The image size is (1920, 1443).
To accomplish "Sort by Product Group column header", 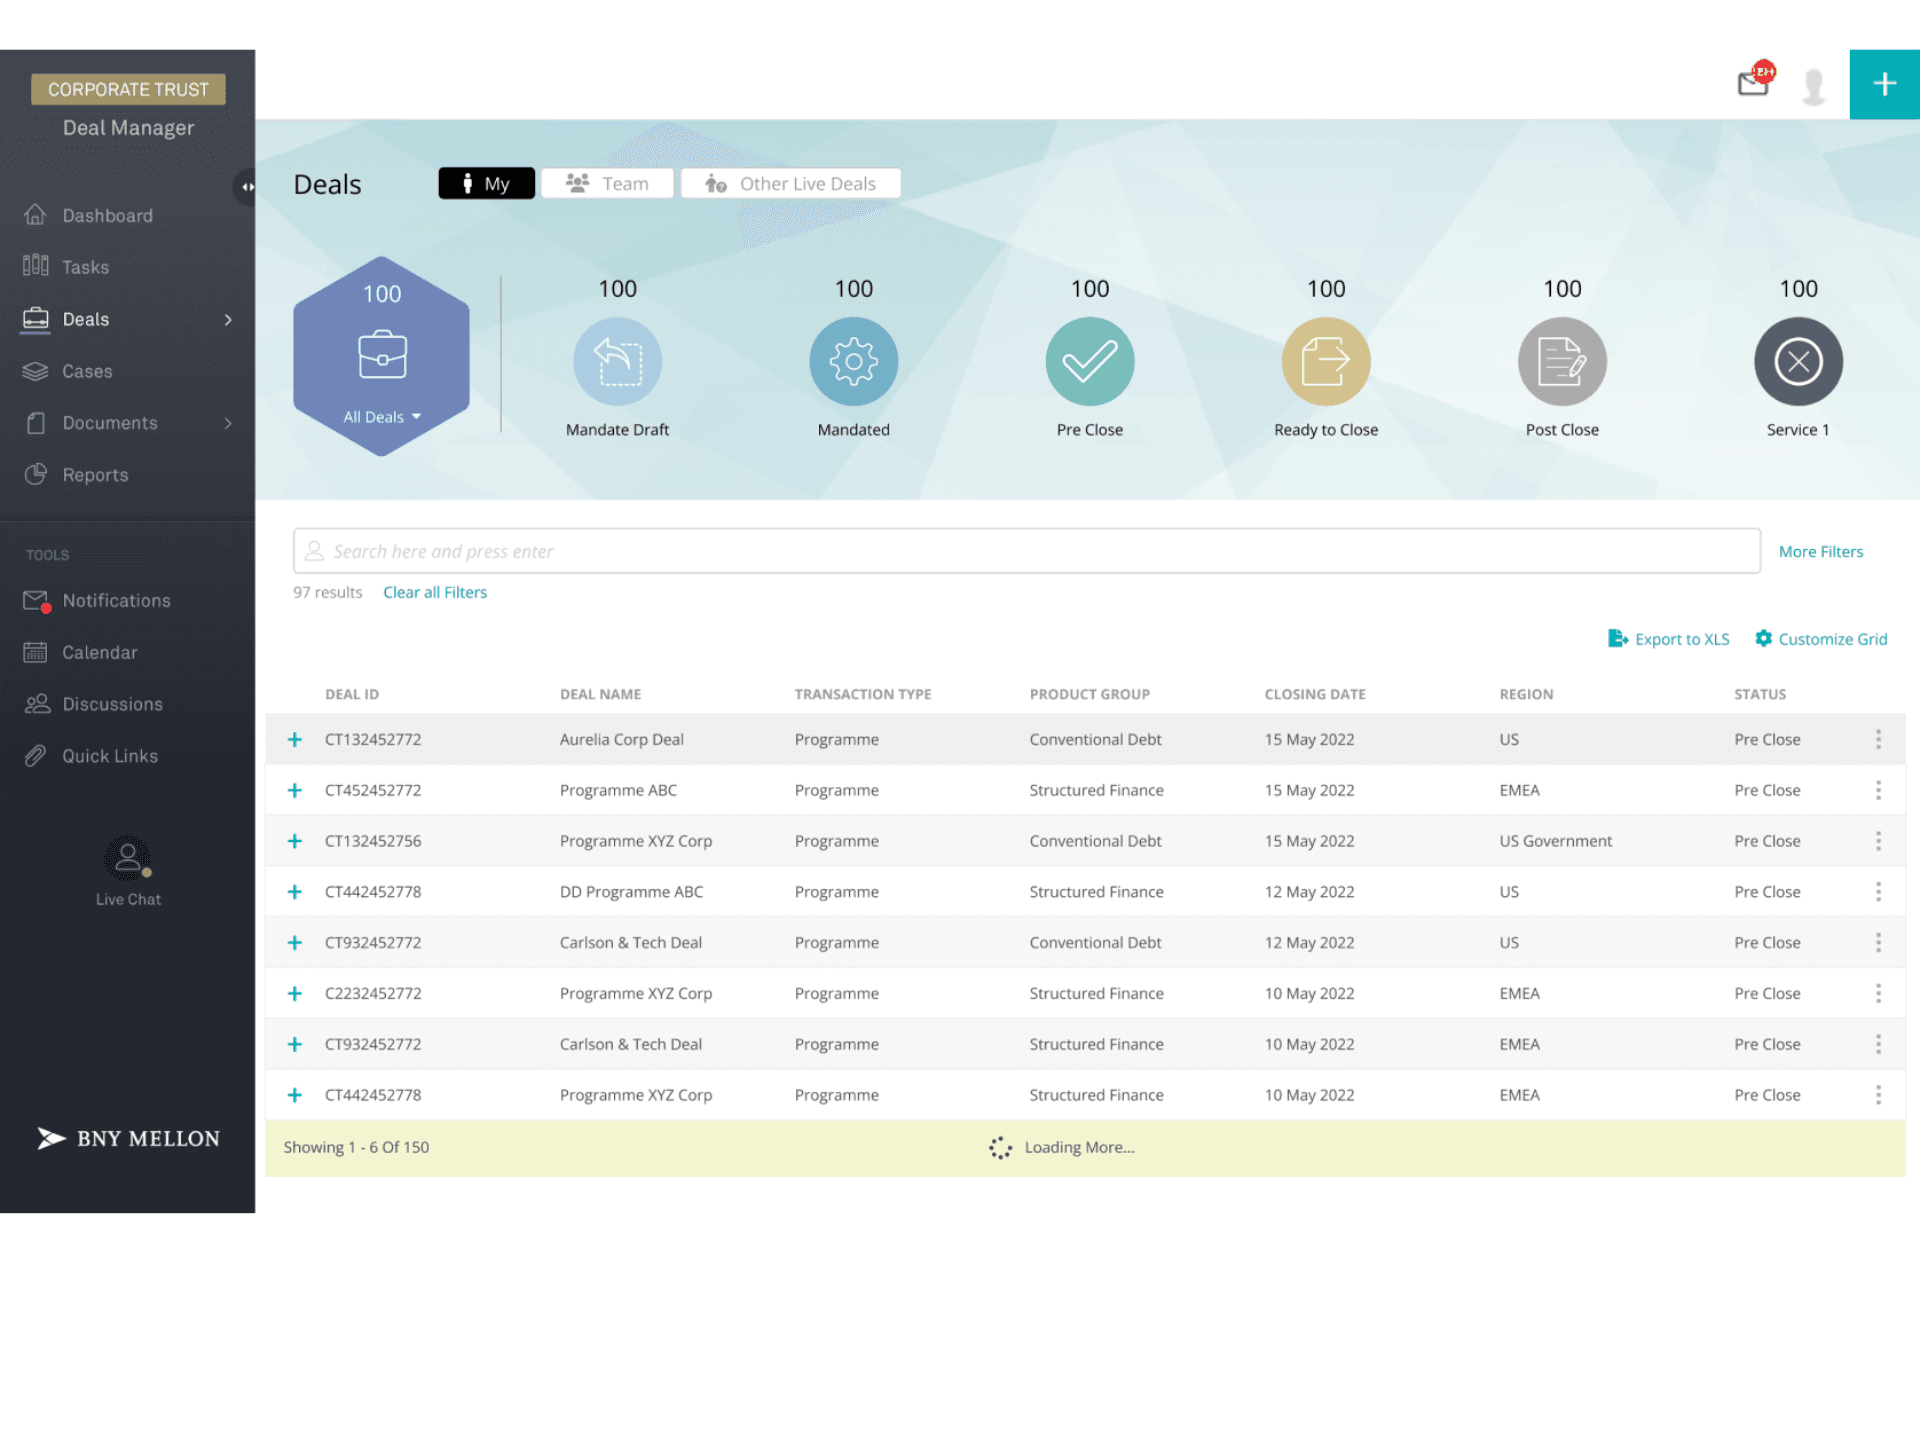I will 1090,695.
